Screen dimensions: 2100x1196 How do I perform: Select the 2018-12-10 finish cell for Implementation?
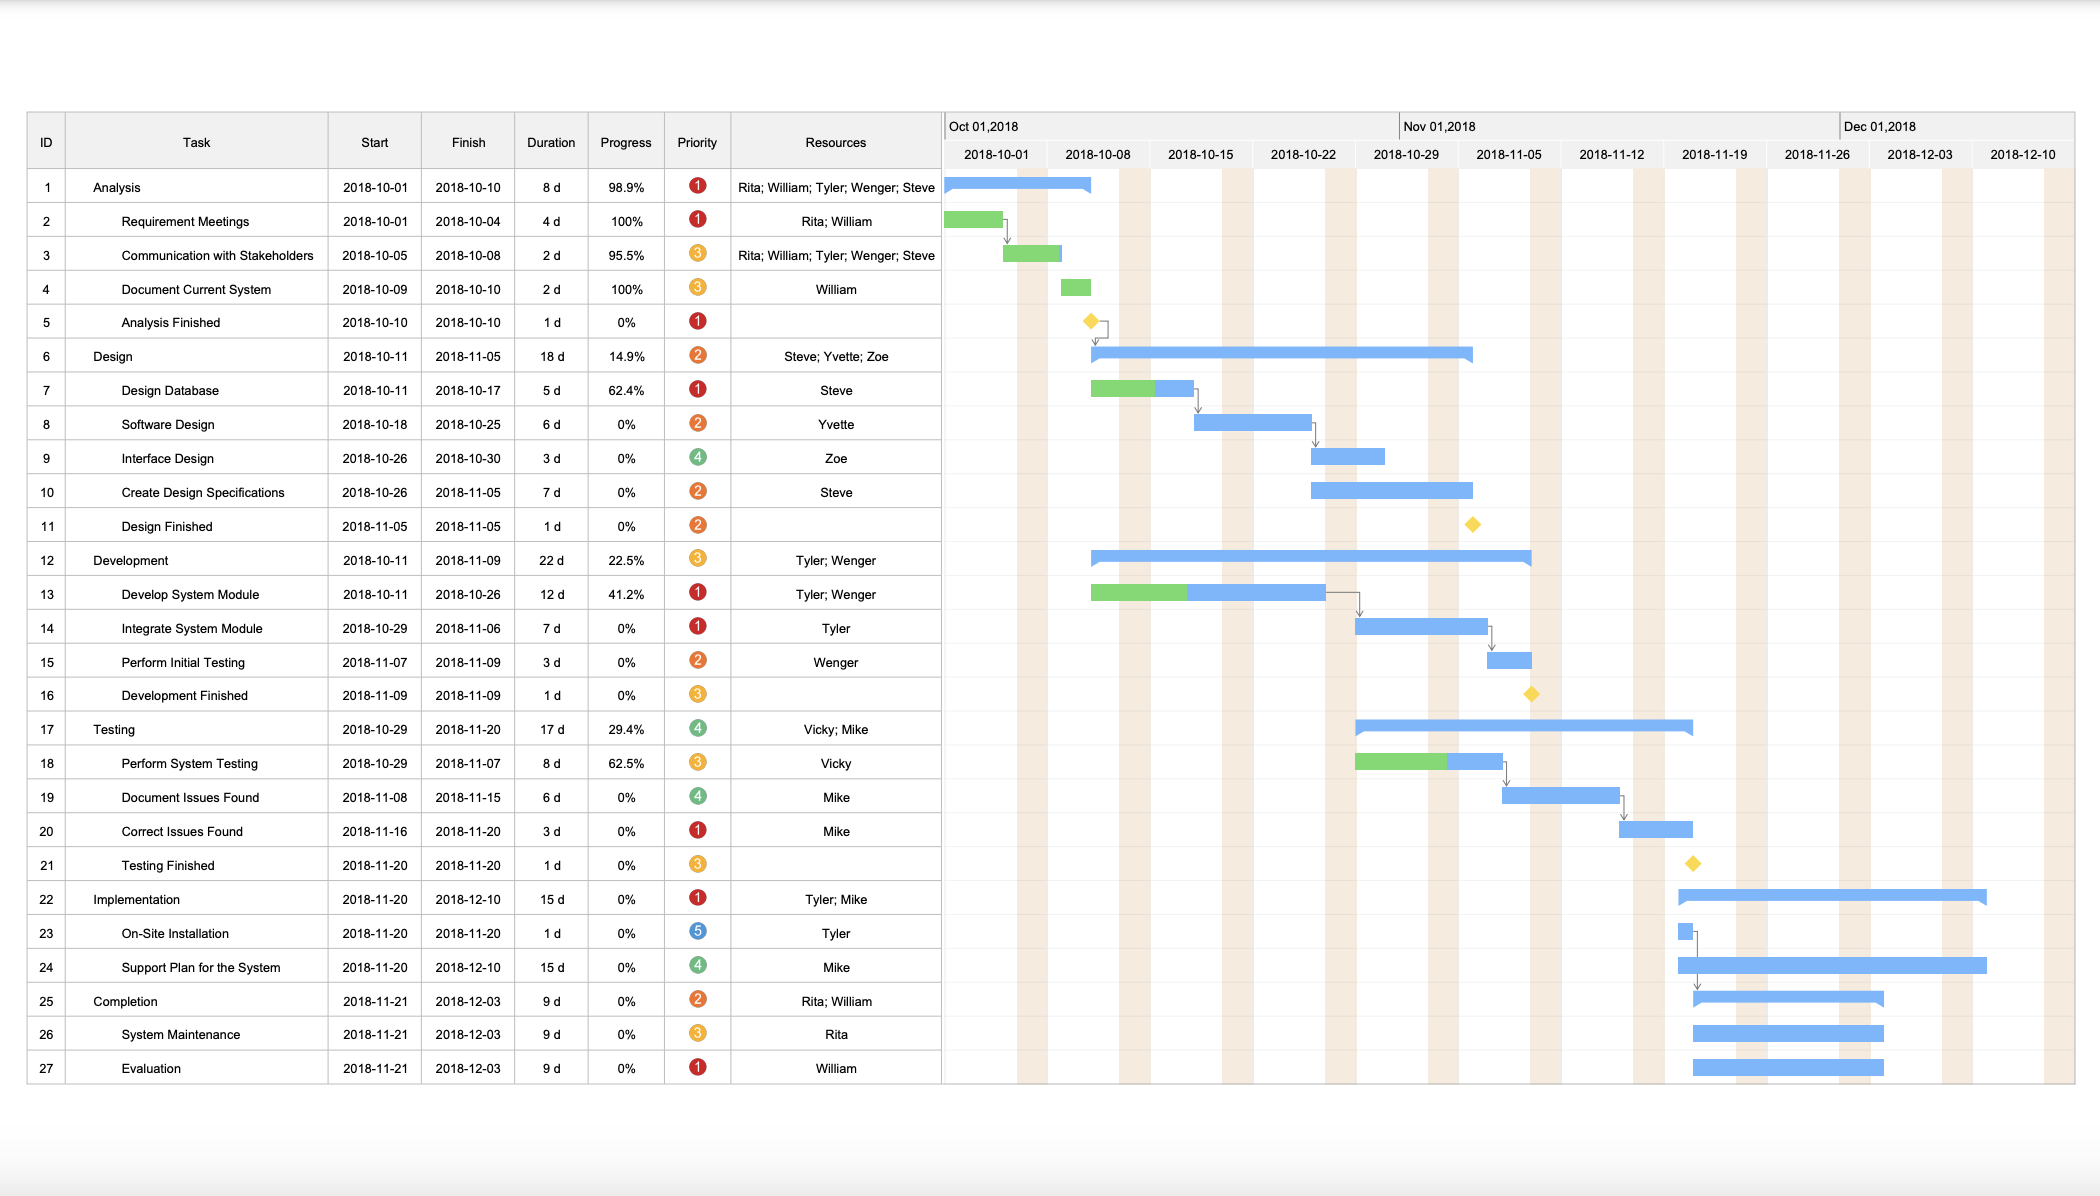click(x=468, y=899)
